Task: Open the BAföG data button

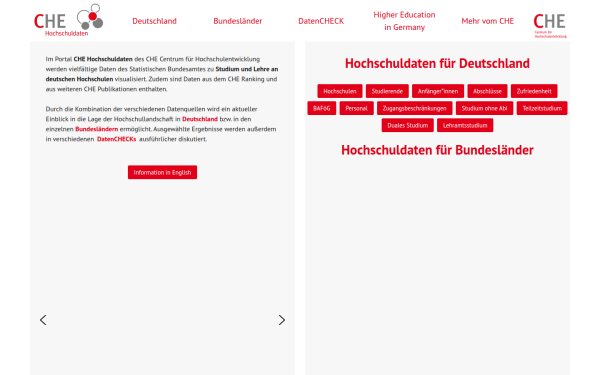Action: [x=321, y=108]
